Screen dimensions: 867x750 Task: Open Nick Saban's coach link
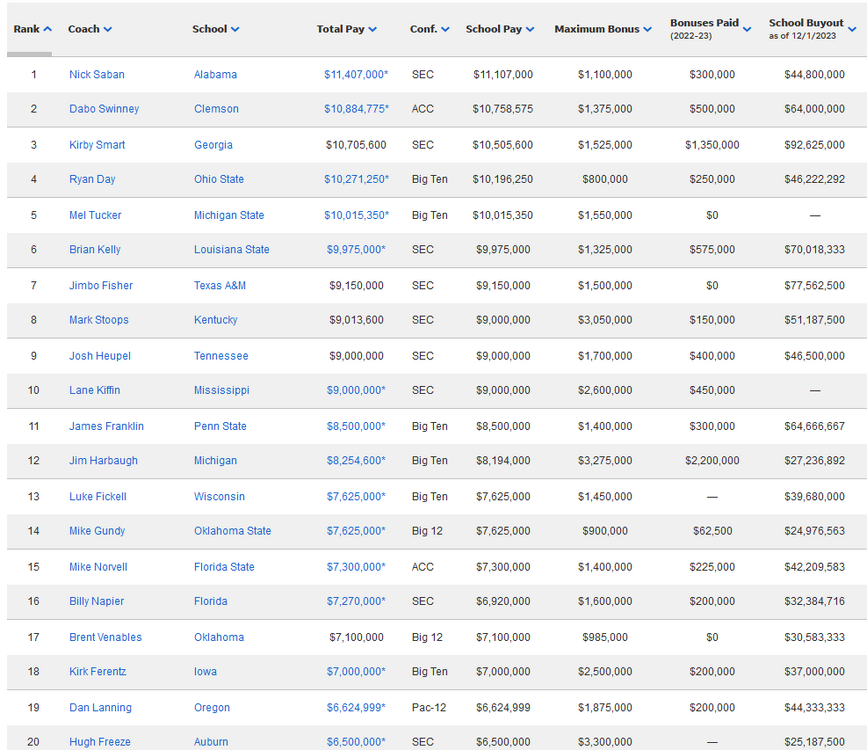click(97, 75)
